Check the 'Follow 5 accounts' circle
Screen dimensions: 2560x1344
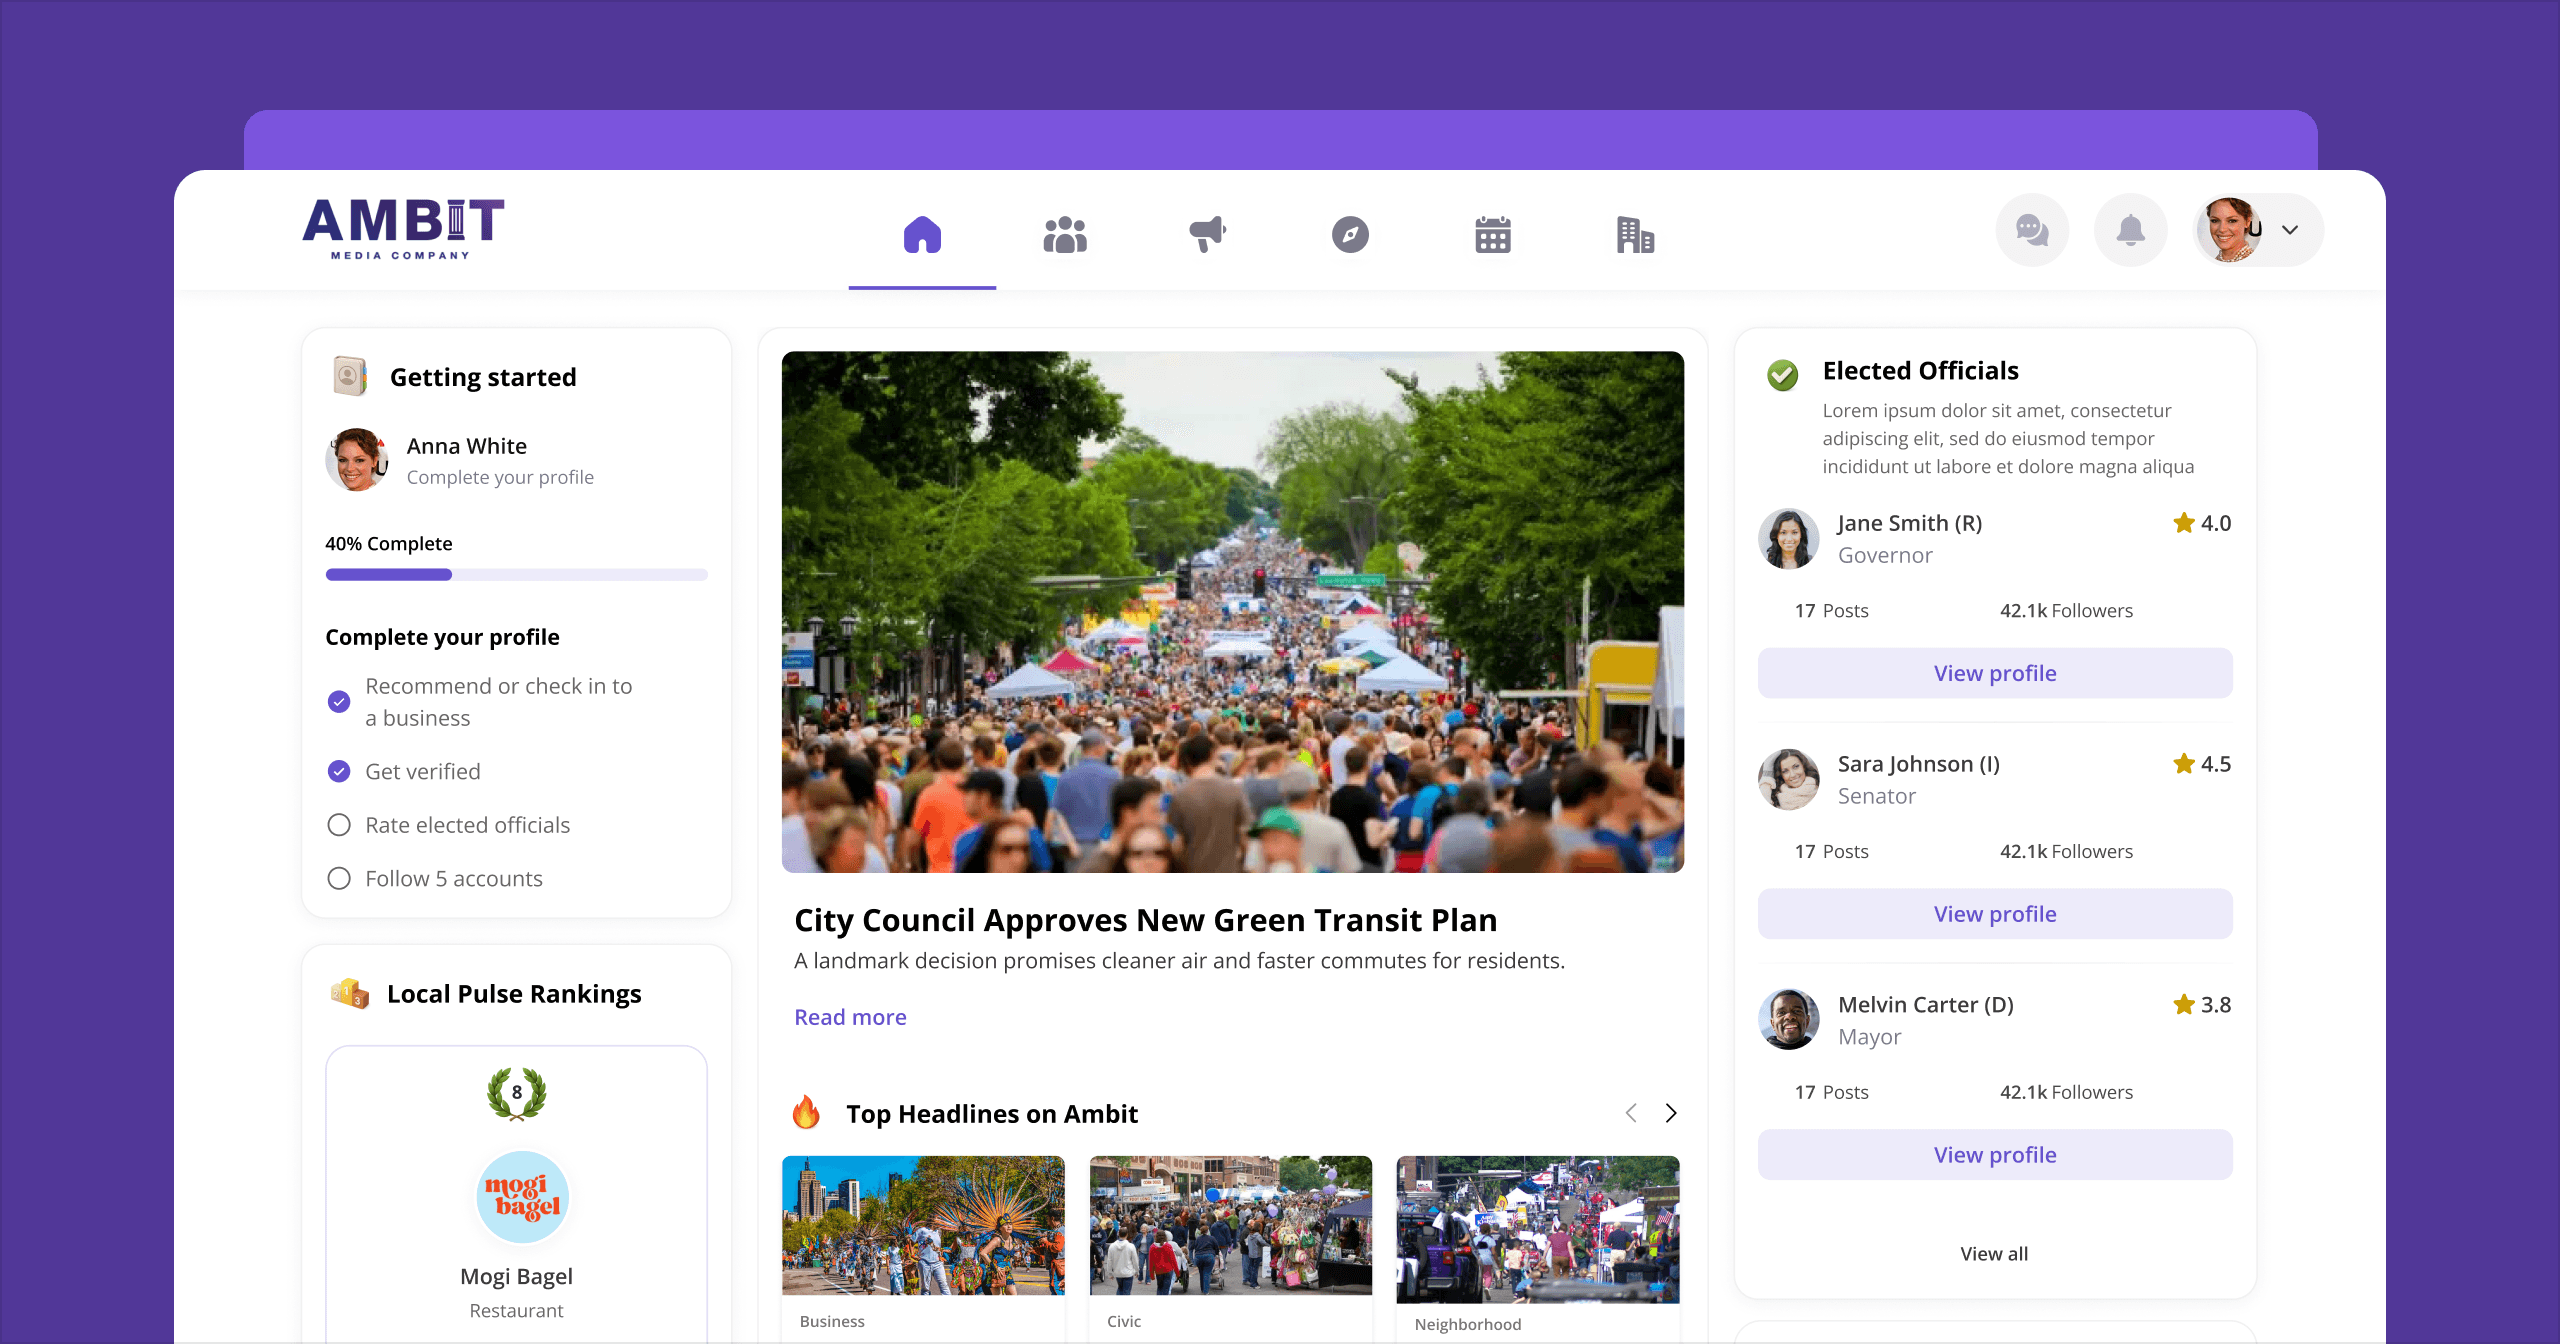(339, 878)
